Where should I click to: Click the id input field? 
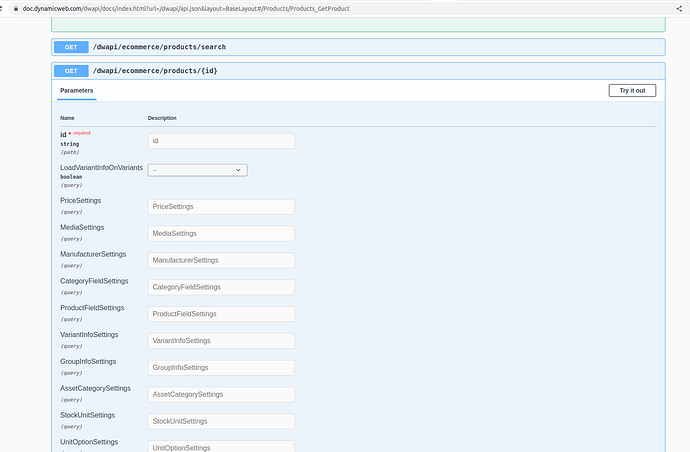point(221,141)
